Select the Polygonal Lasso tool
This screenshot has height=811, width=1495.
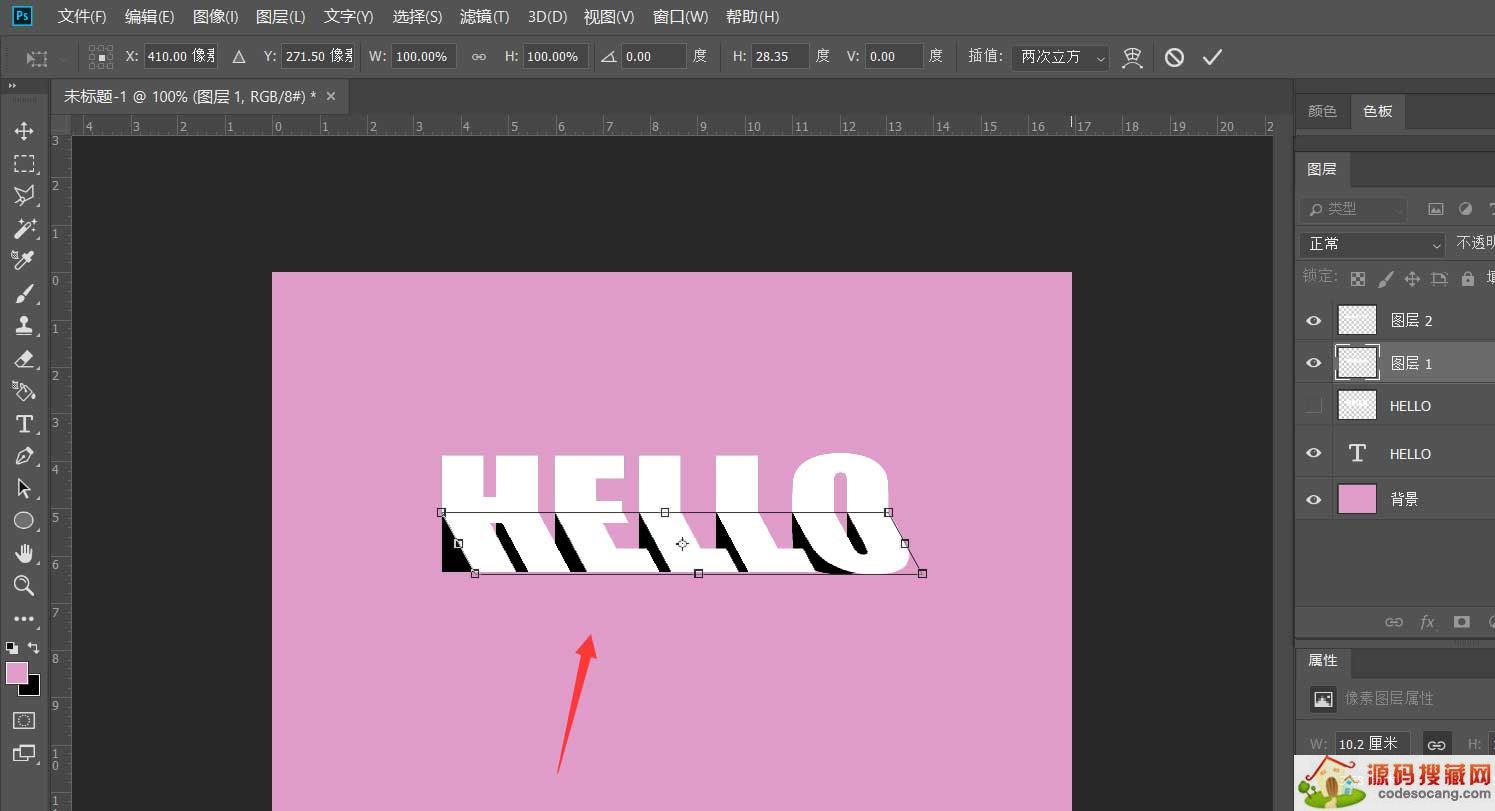(x=24, y=195)
